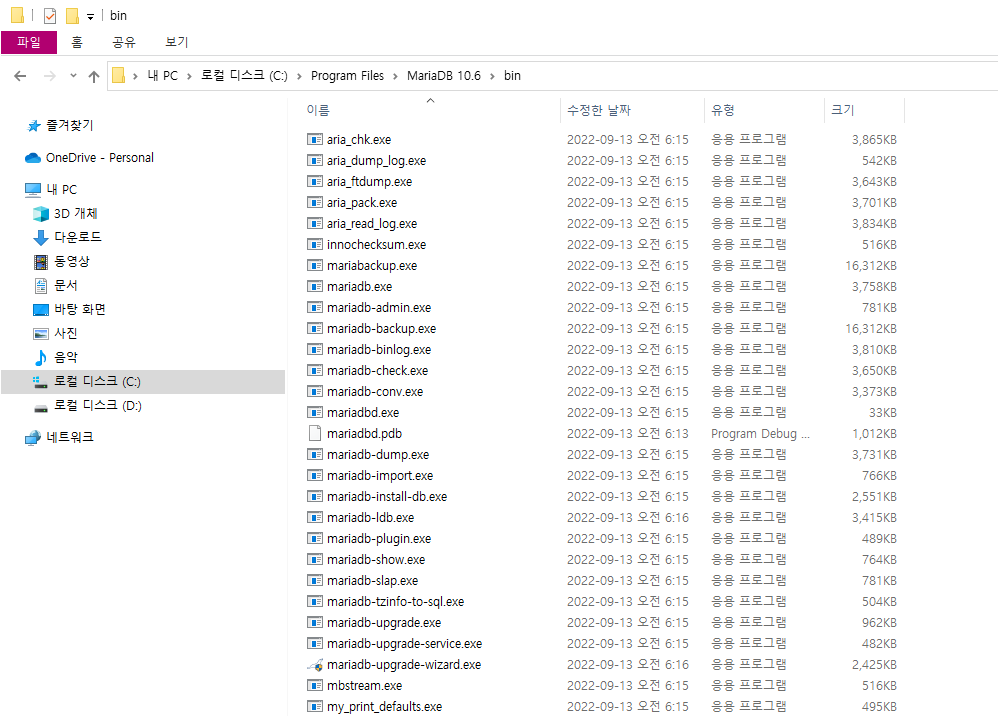Click the aria_pack.exe file icon
The height and width of the screenshot is (716, 998).
(314, 202)
